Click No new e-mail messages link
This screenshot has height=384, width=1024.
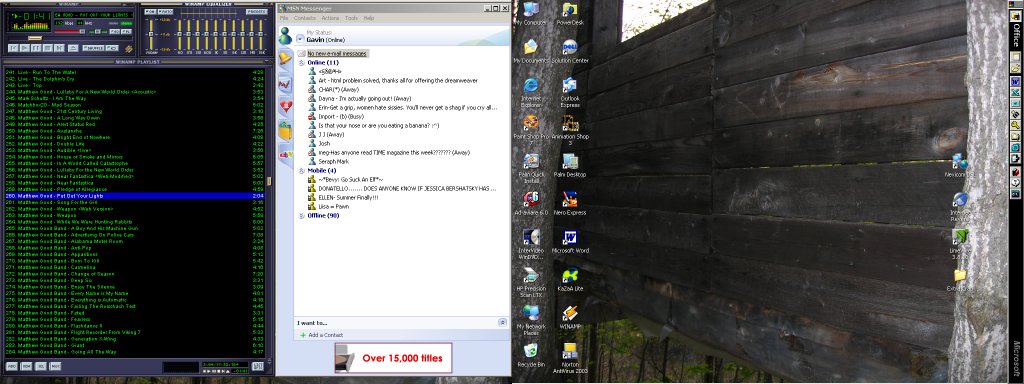[338, 54]
